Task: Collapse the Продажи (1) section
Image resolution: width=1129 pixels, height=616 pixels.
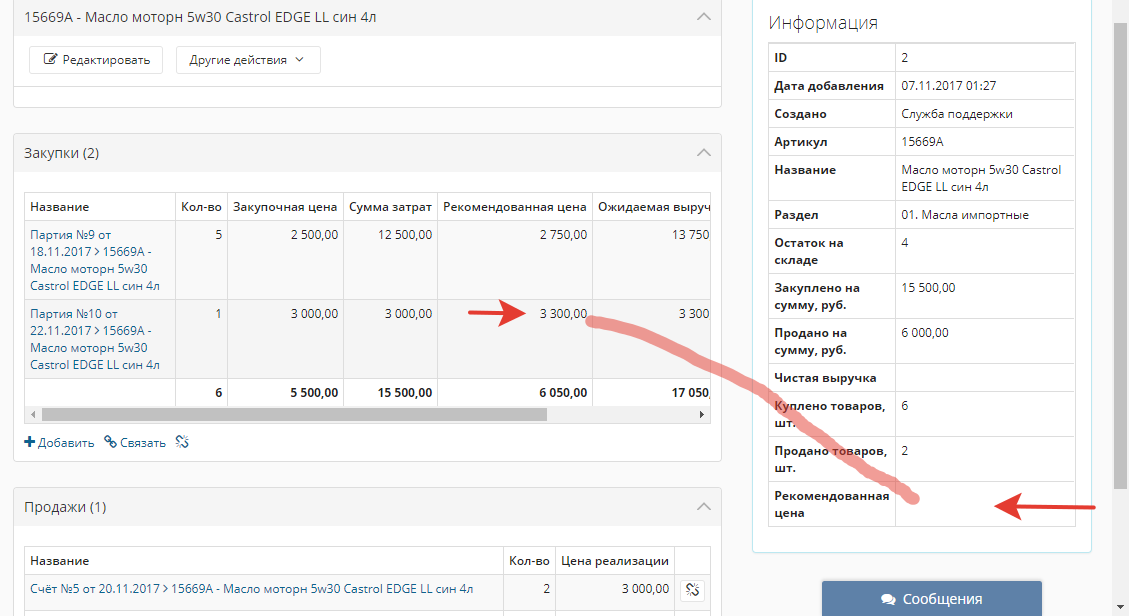Action: [703, 507]
